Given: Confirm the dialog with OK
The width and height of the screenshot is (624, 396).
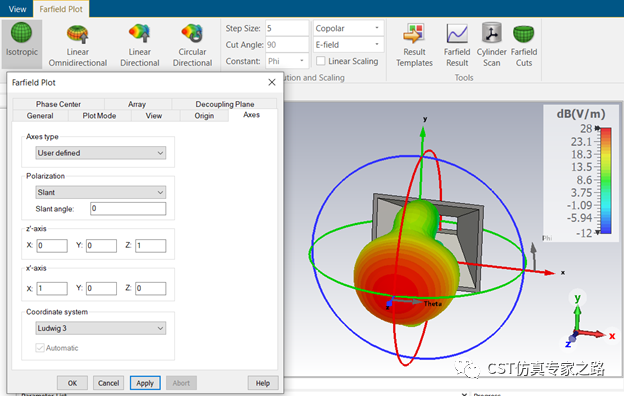Looking at the screenshot, I should pyautogui.click(x=72, y=383).
